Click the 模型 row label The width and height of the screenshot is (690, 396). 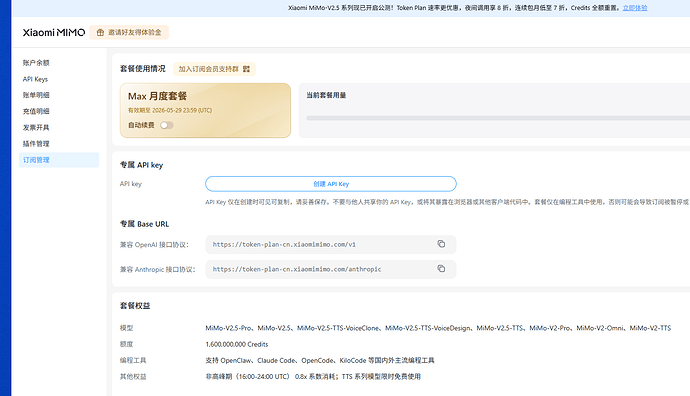[126, 328]
